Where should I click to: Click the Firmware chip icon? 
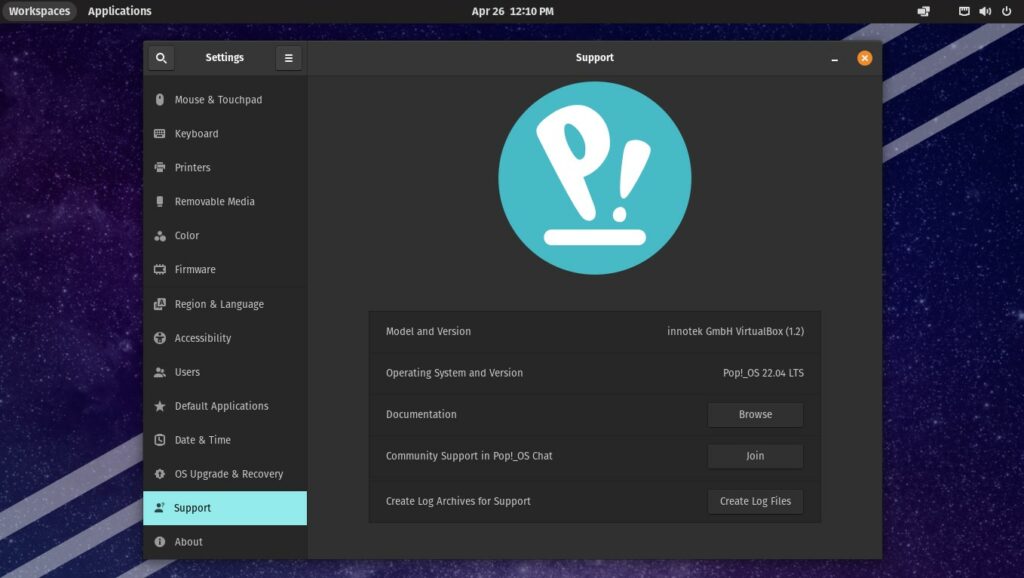click(x=159, y=270)
